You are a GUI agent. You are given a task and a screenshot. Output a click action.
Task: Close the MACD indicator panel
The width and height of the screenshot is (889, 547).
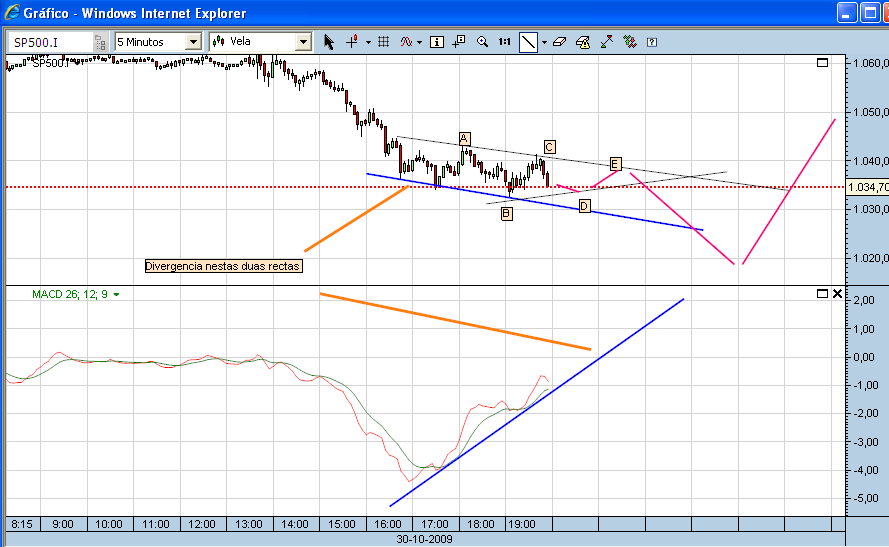[837, 294]
